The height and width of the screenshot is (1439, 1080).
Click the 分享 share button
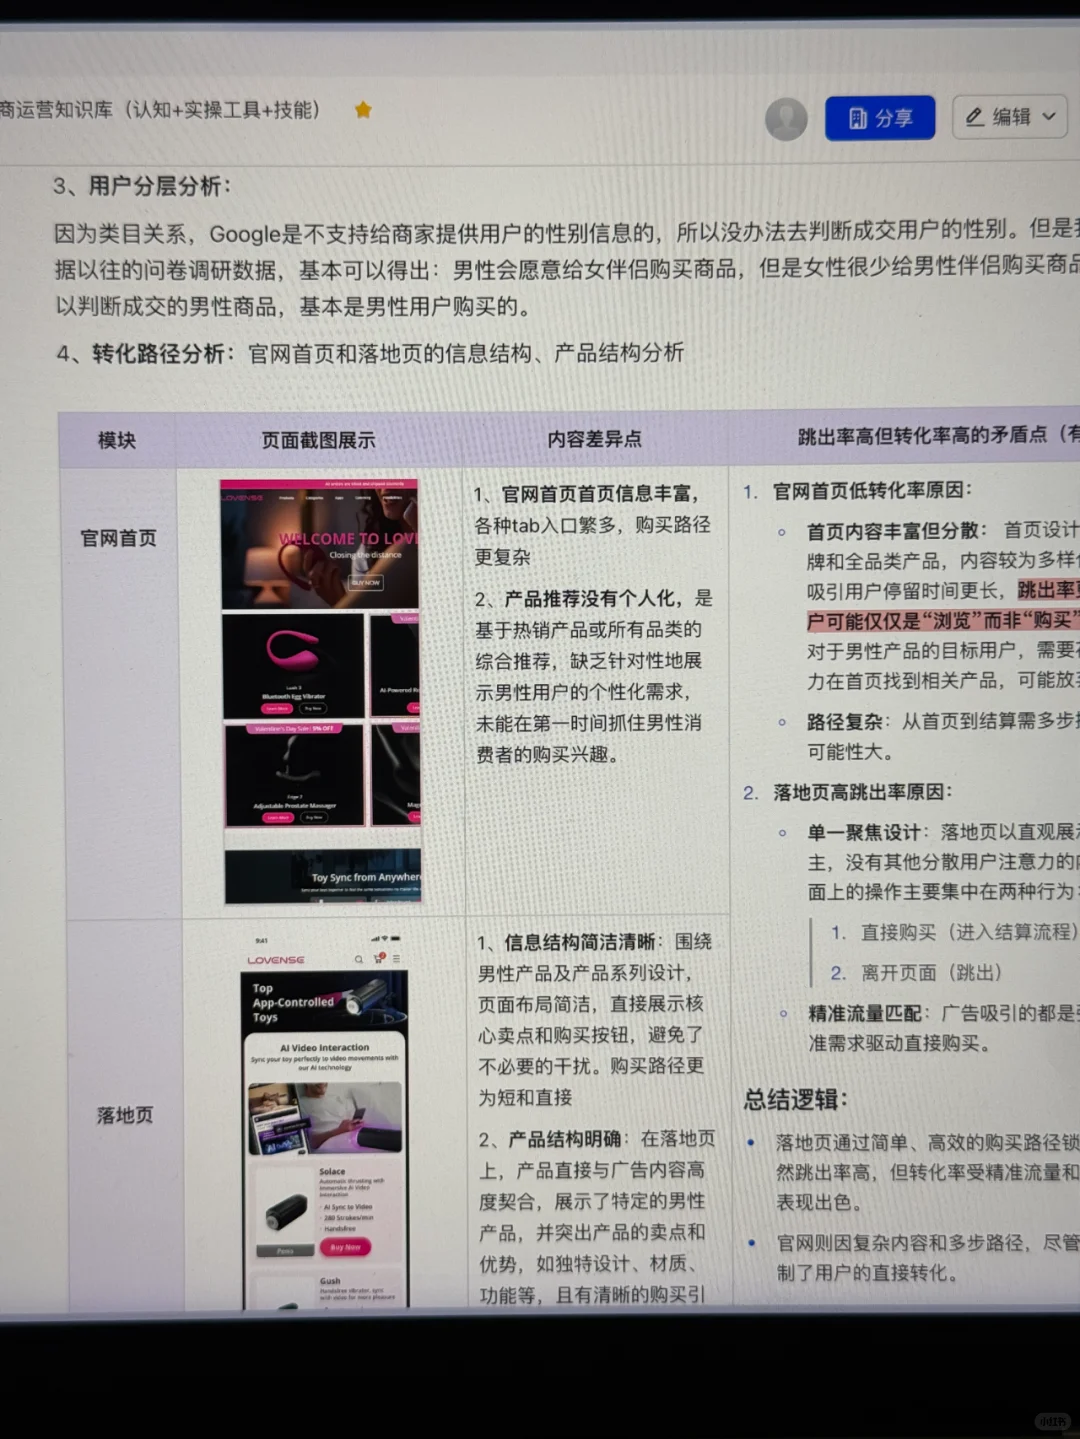coord(880,117)
